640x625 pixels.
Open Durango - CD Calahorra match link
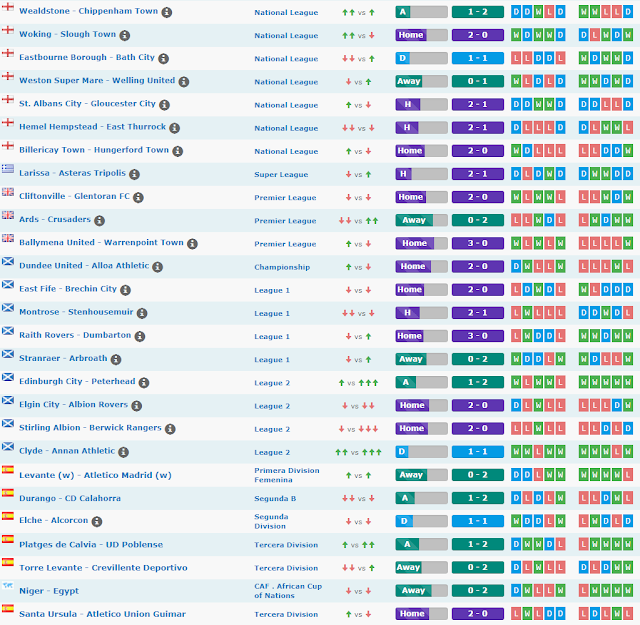[x=70, y=498]
